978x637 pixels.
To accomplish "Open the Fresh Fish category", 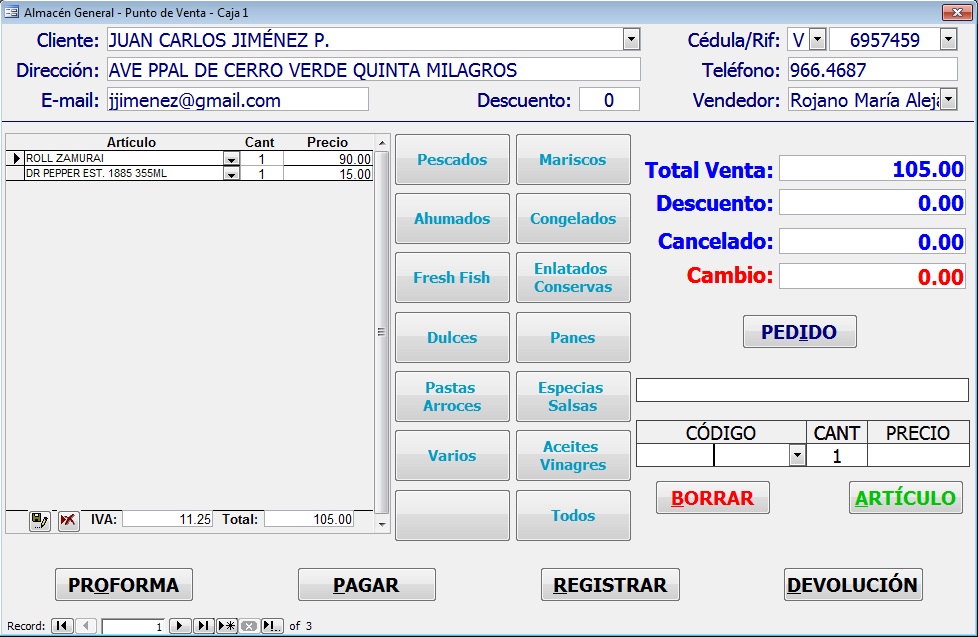I will 452,278.
